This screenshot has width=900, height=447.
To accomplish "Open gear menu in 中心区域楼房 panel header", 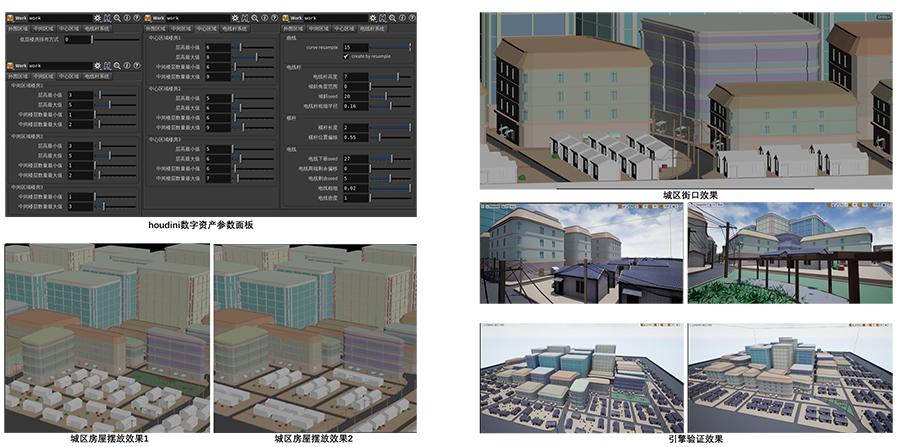I will tap(235, 18).
